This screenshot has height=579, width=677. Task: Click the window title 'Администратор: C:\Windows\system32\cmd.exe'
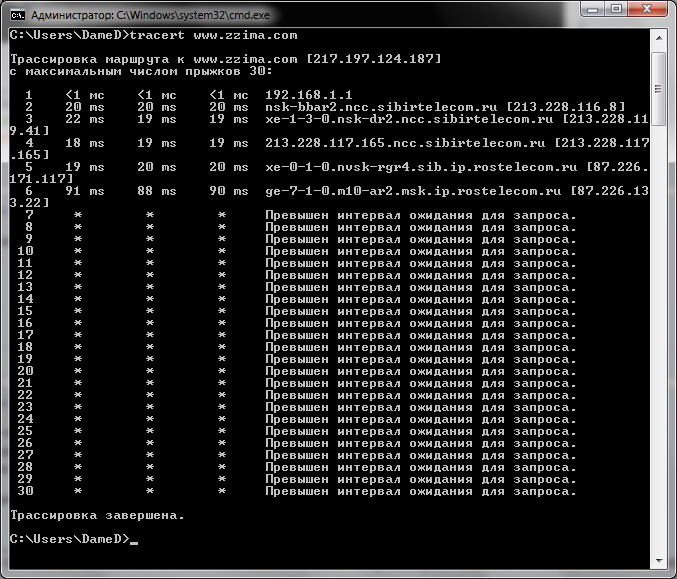coord(150,16)
